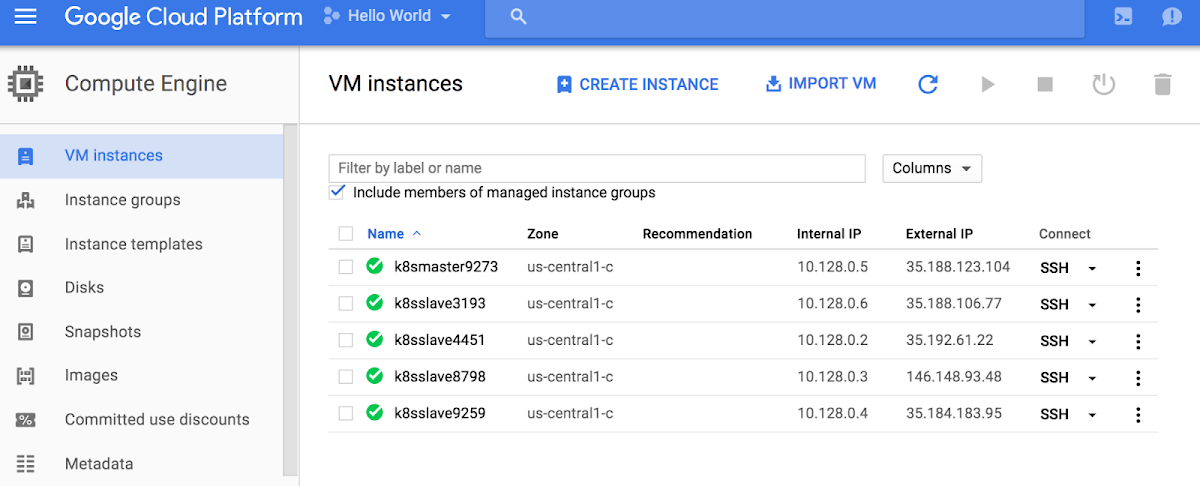Click external IP 35.188.123.104
This screenshot has width=1200, height=486.
click(958, 267)
